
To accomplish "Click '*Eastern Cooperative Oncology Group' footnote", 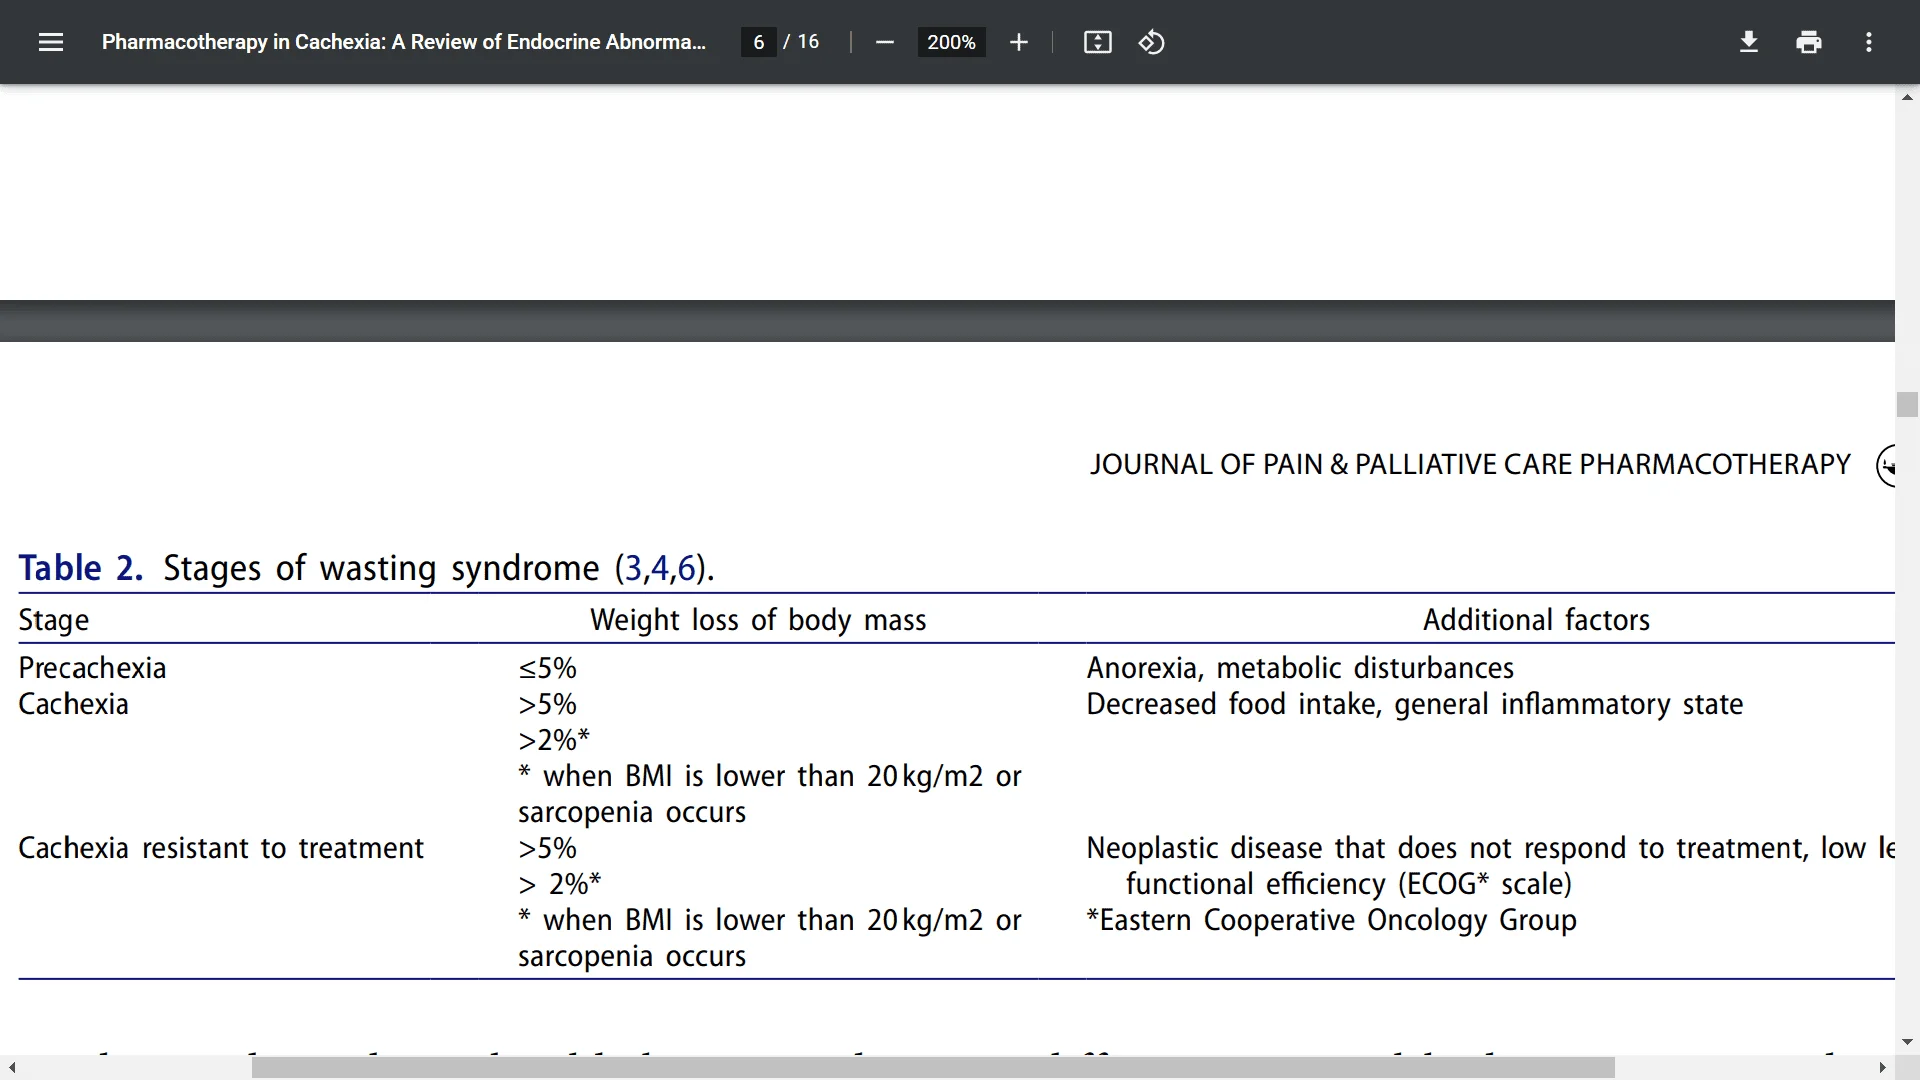I will [1332, 920].
